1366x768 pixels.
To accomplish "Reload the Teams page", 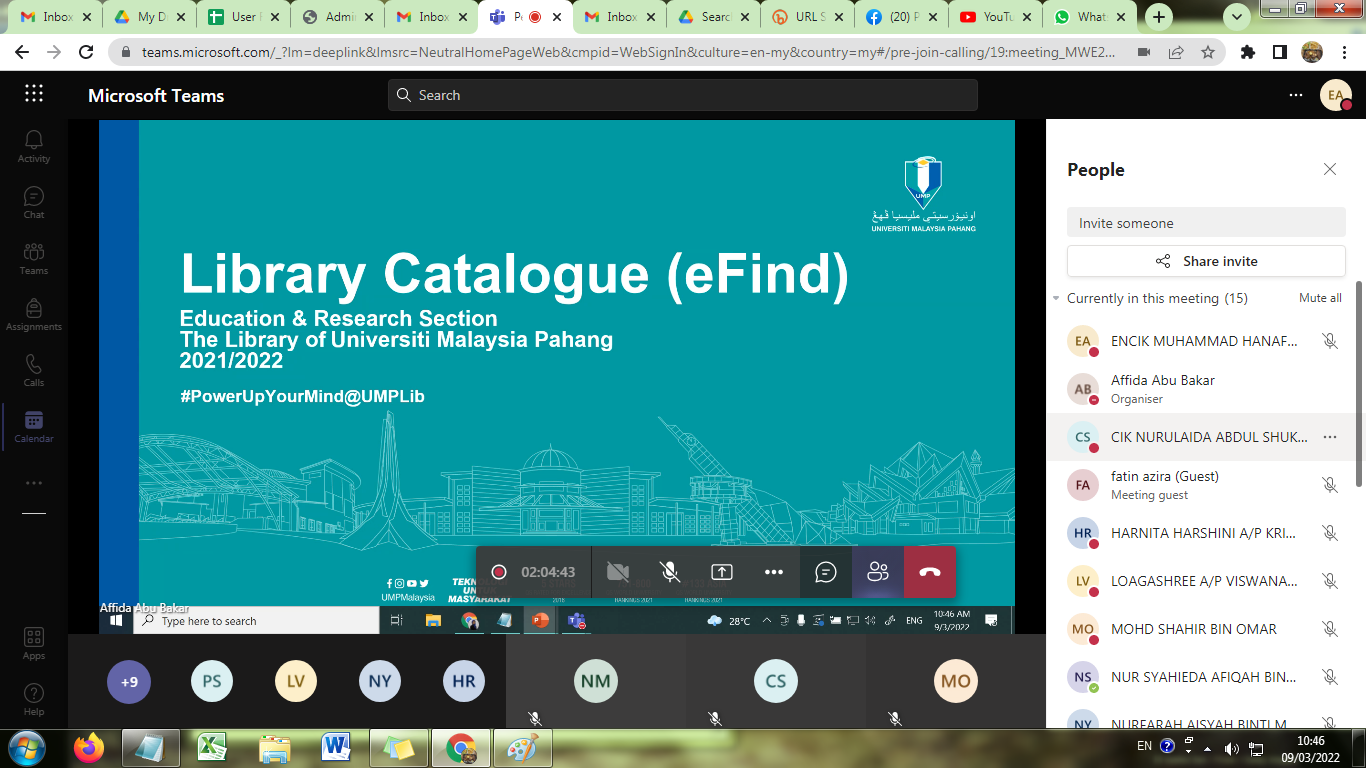I will [x=86, y=52].
